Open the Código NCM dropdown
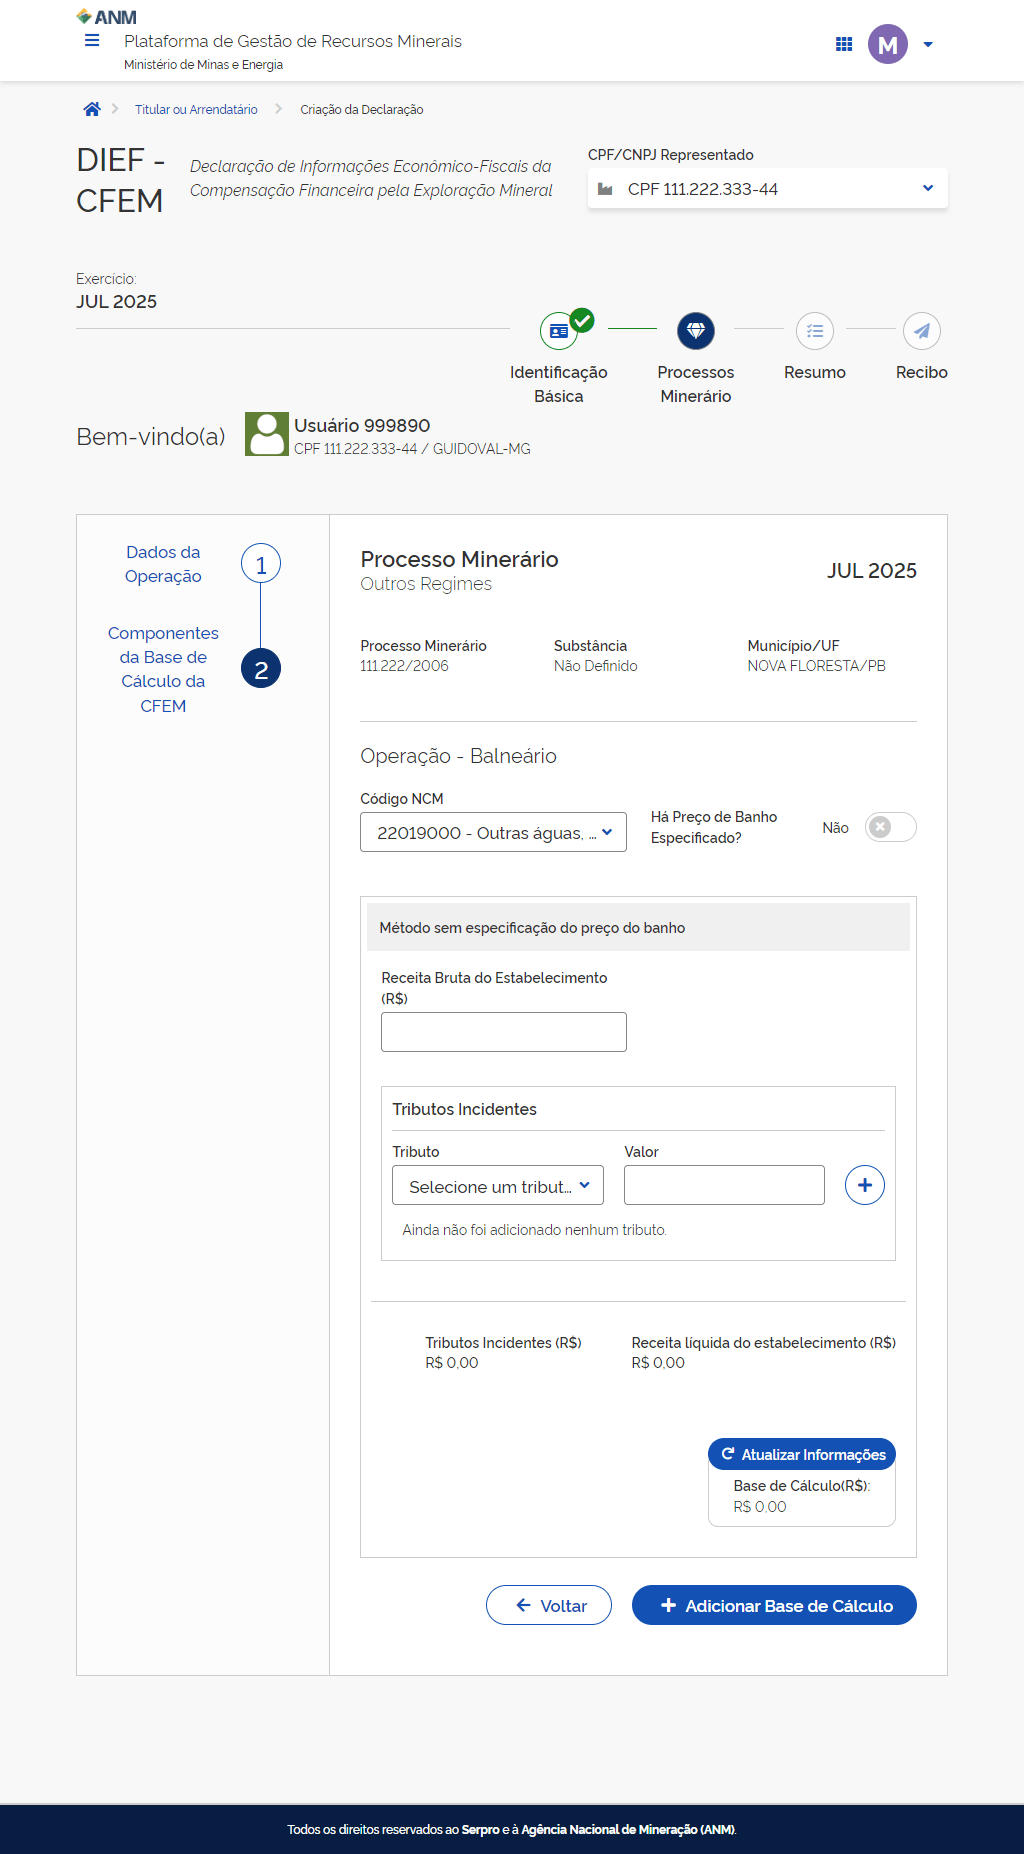 (493, 832)
